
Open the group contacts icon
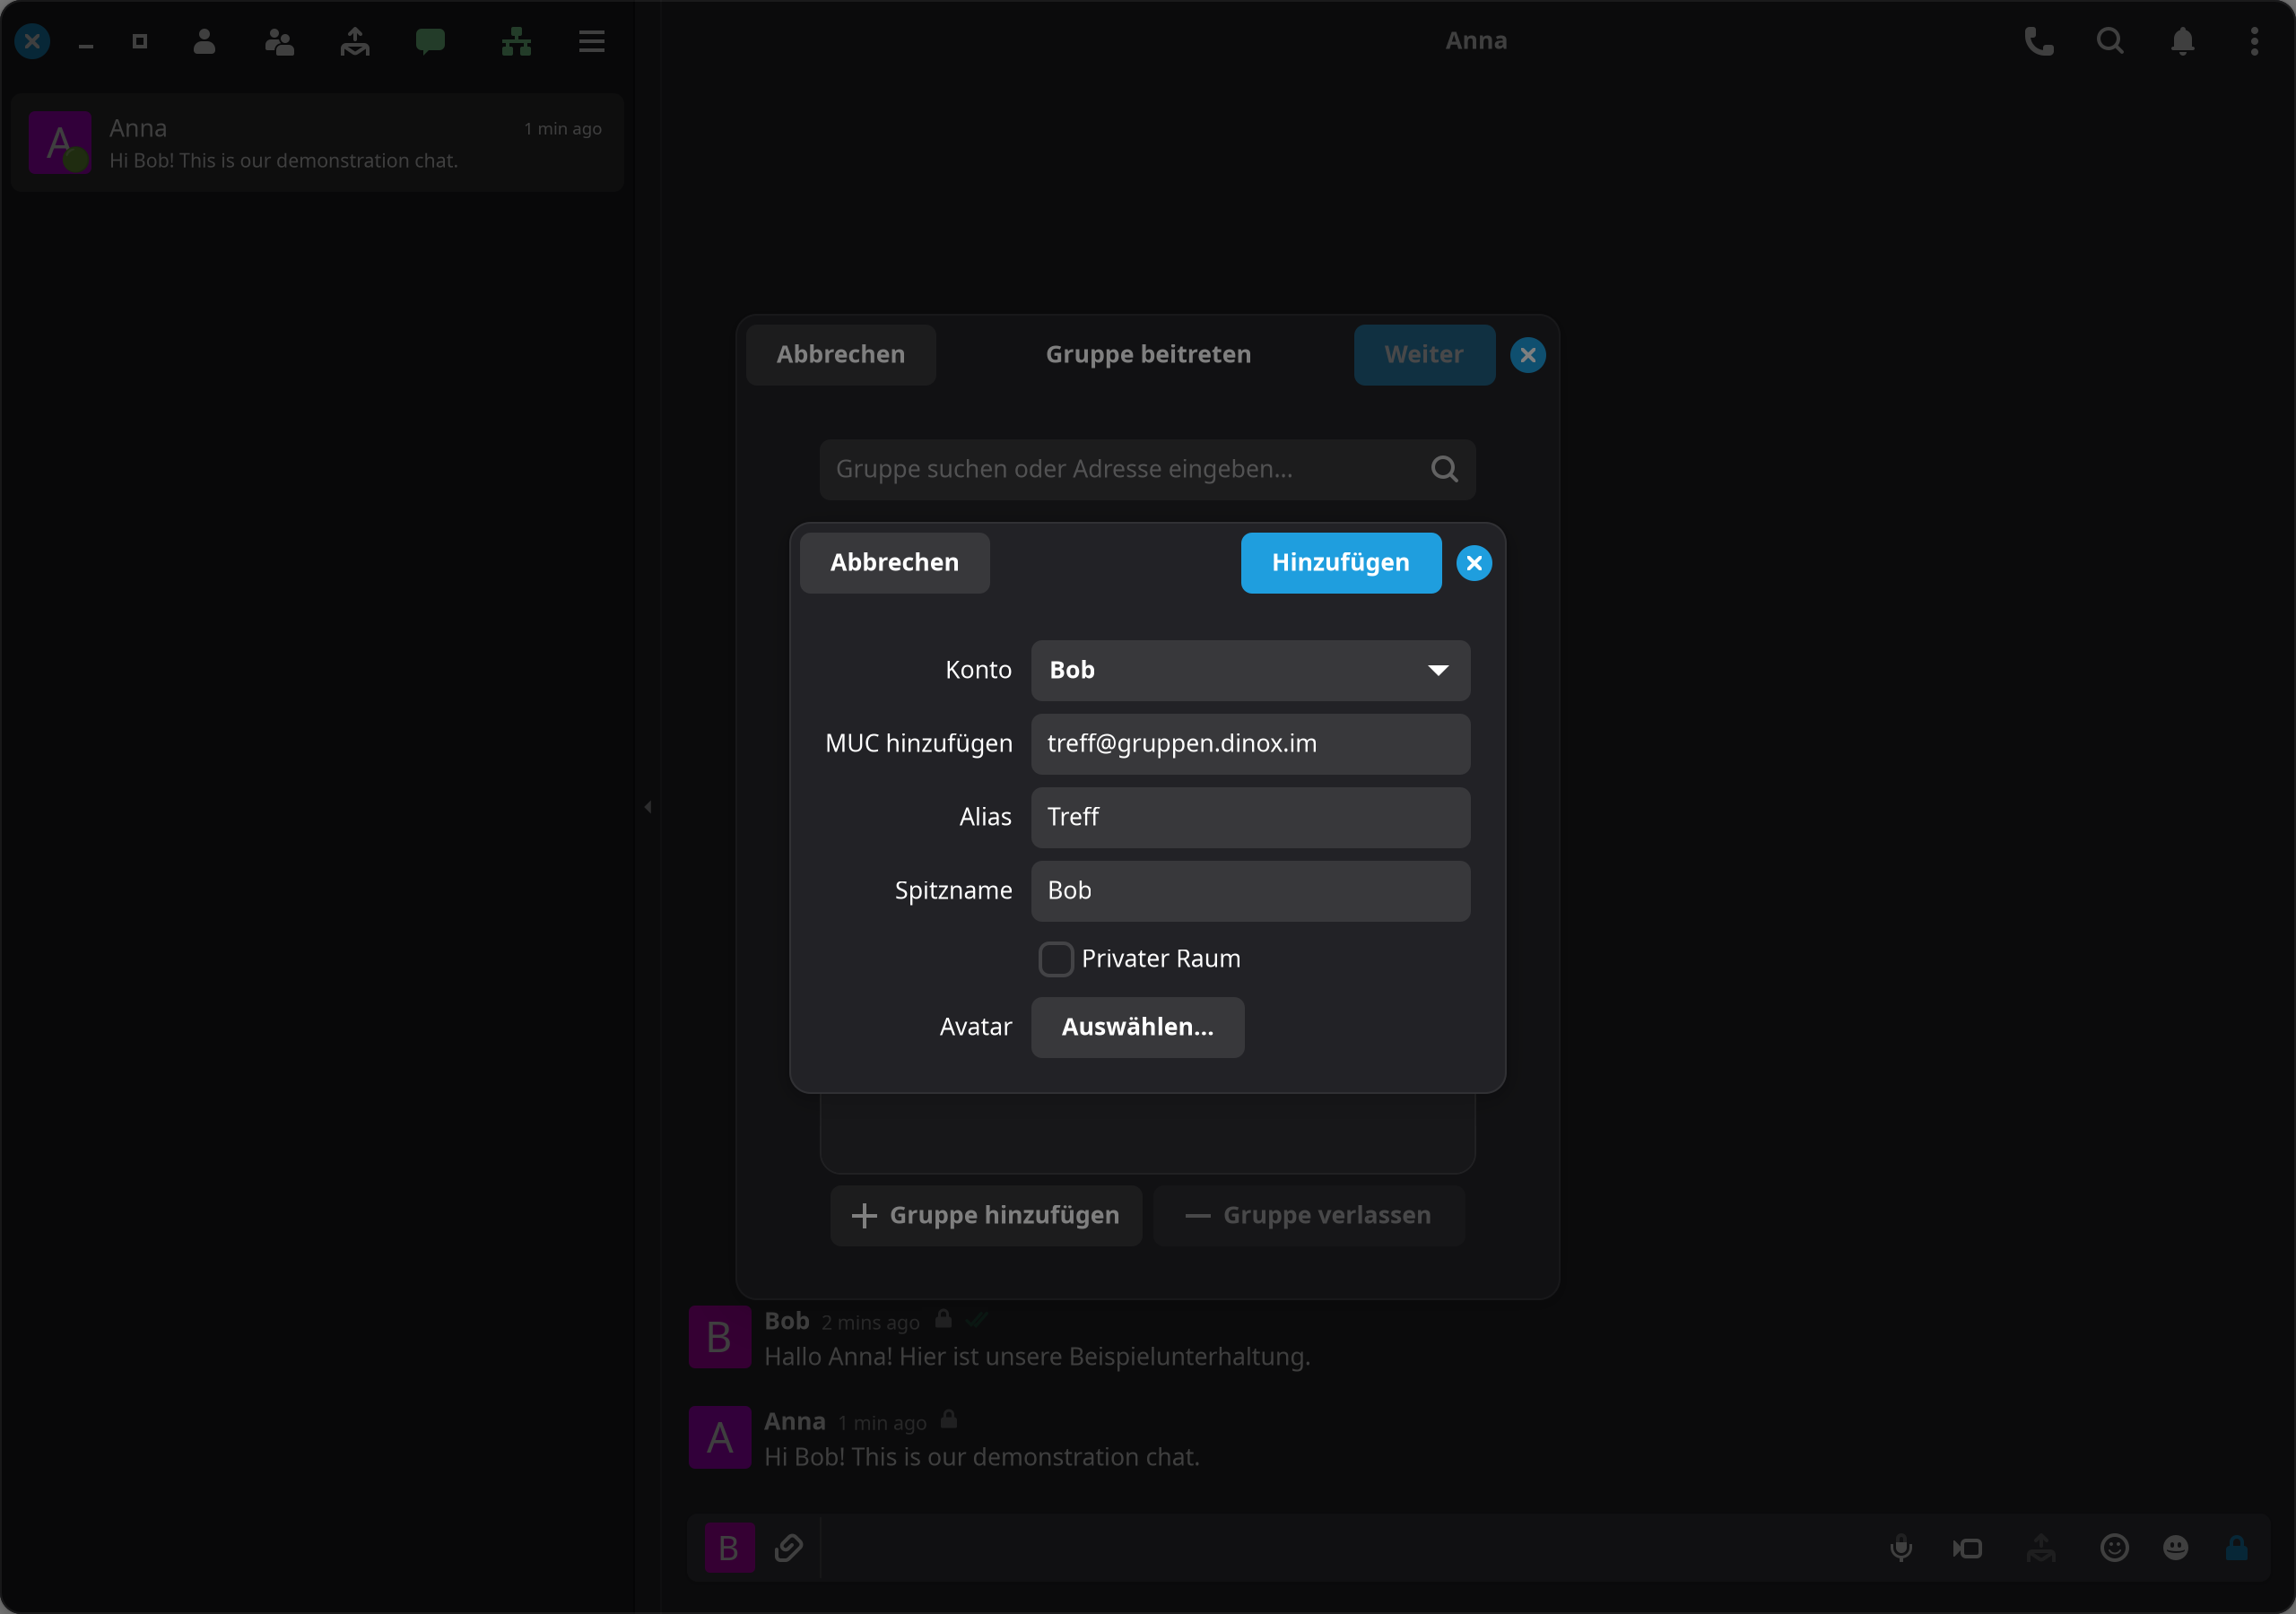click(279, 41)
